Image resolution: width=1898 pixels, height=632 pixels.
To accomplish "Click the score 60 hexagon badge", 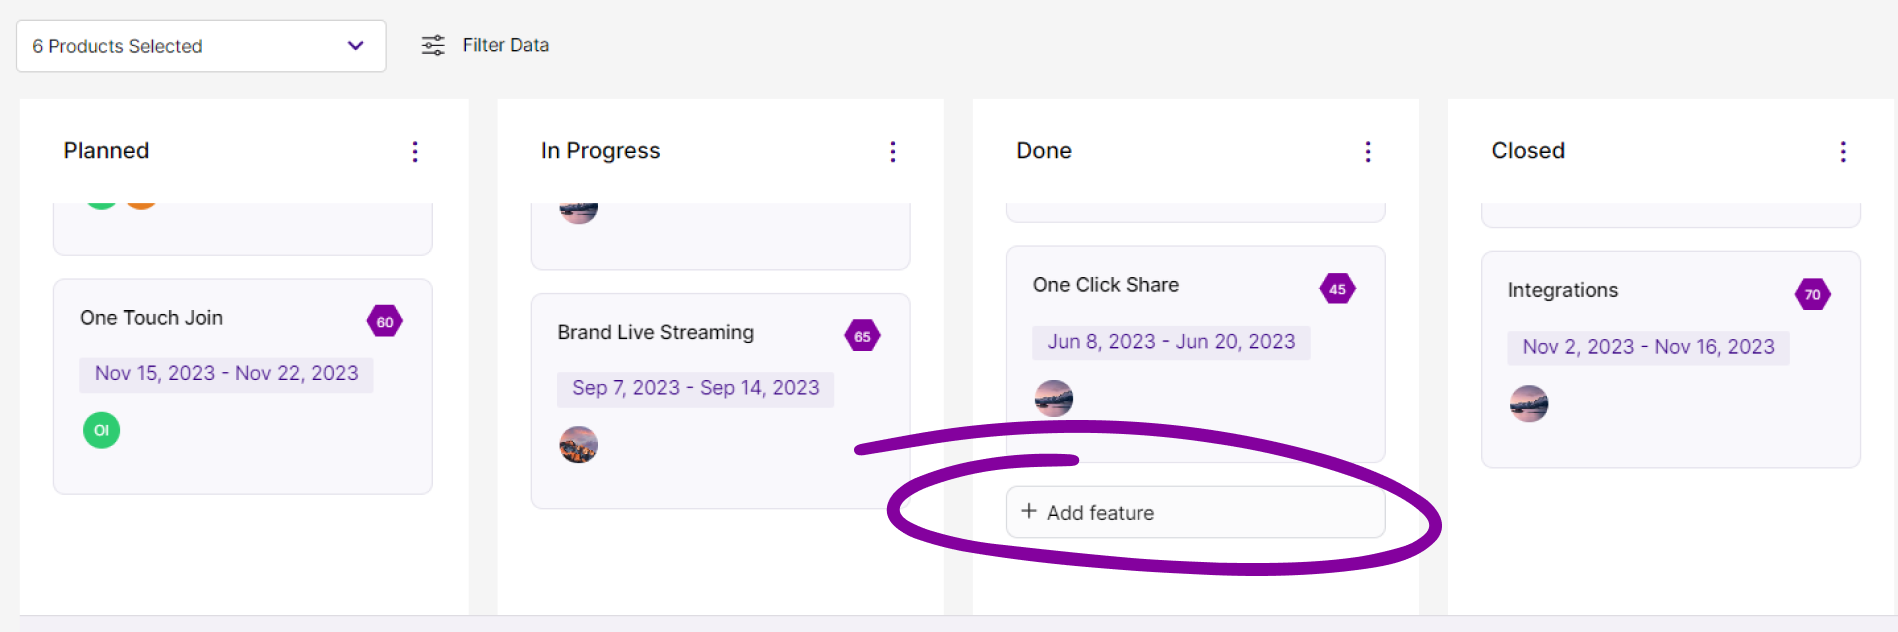I will click(385, 322).
